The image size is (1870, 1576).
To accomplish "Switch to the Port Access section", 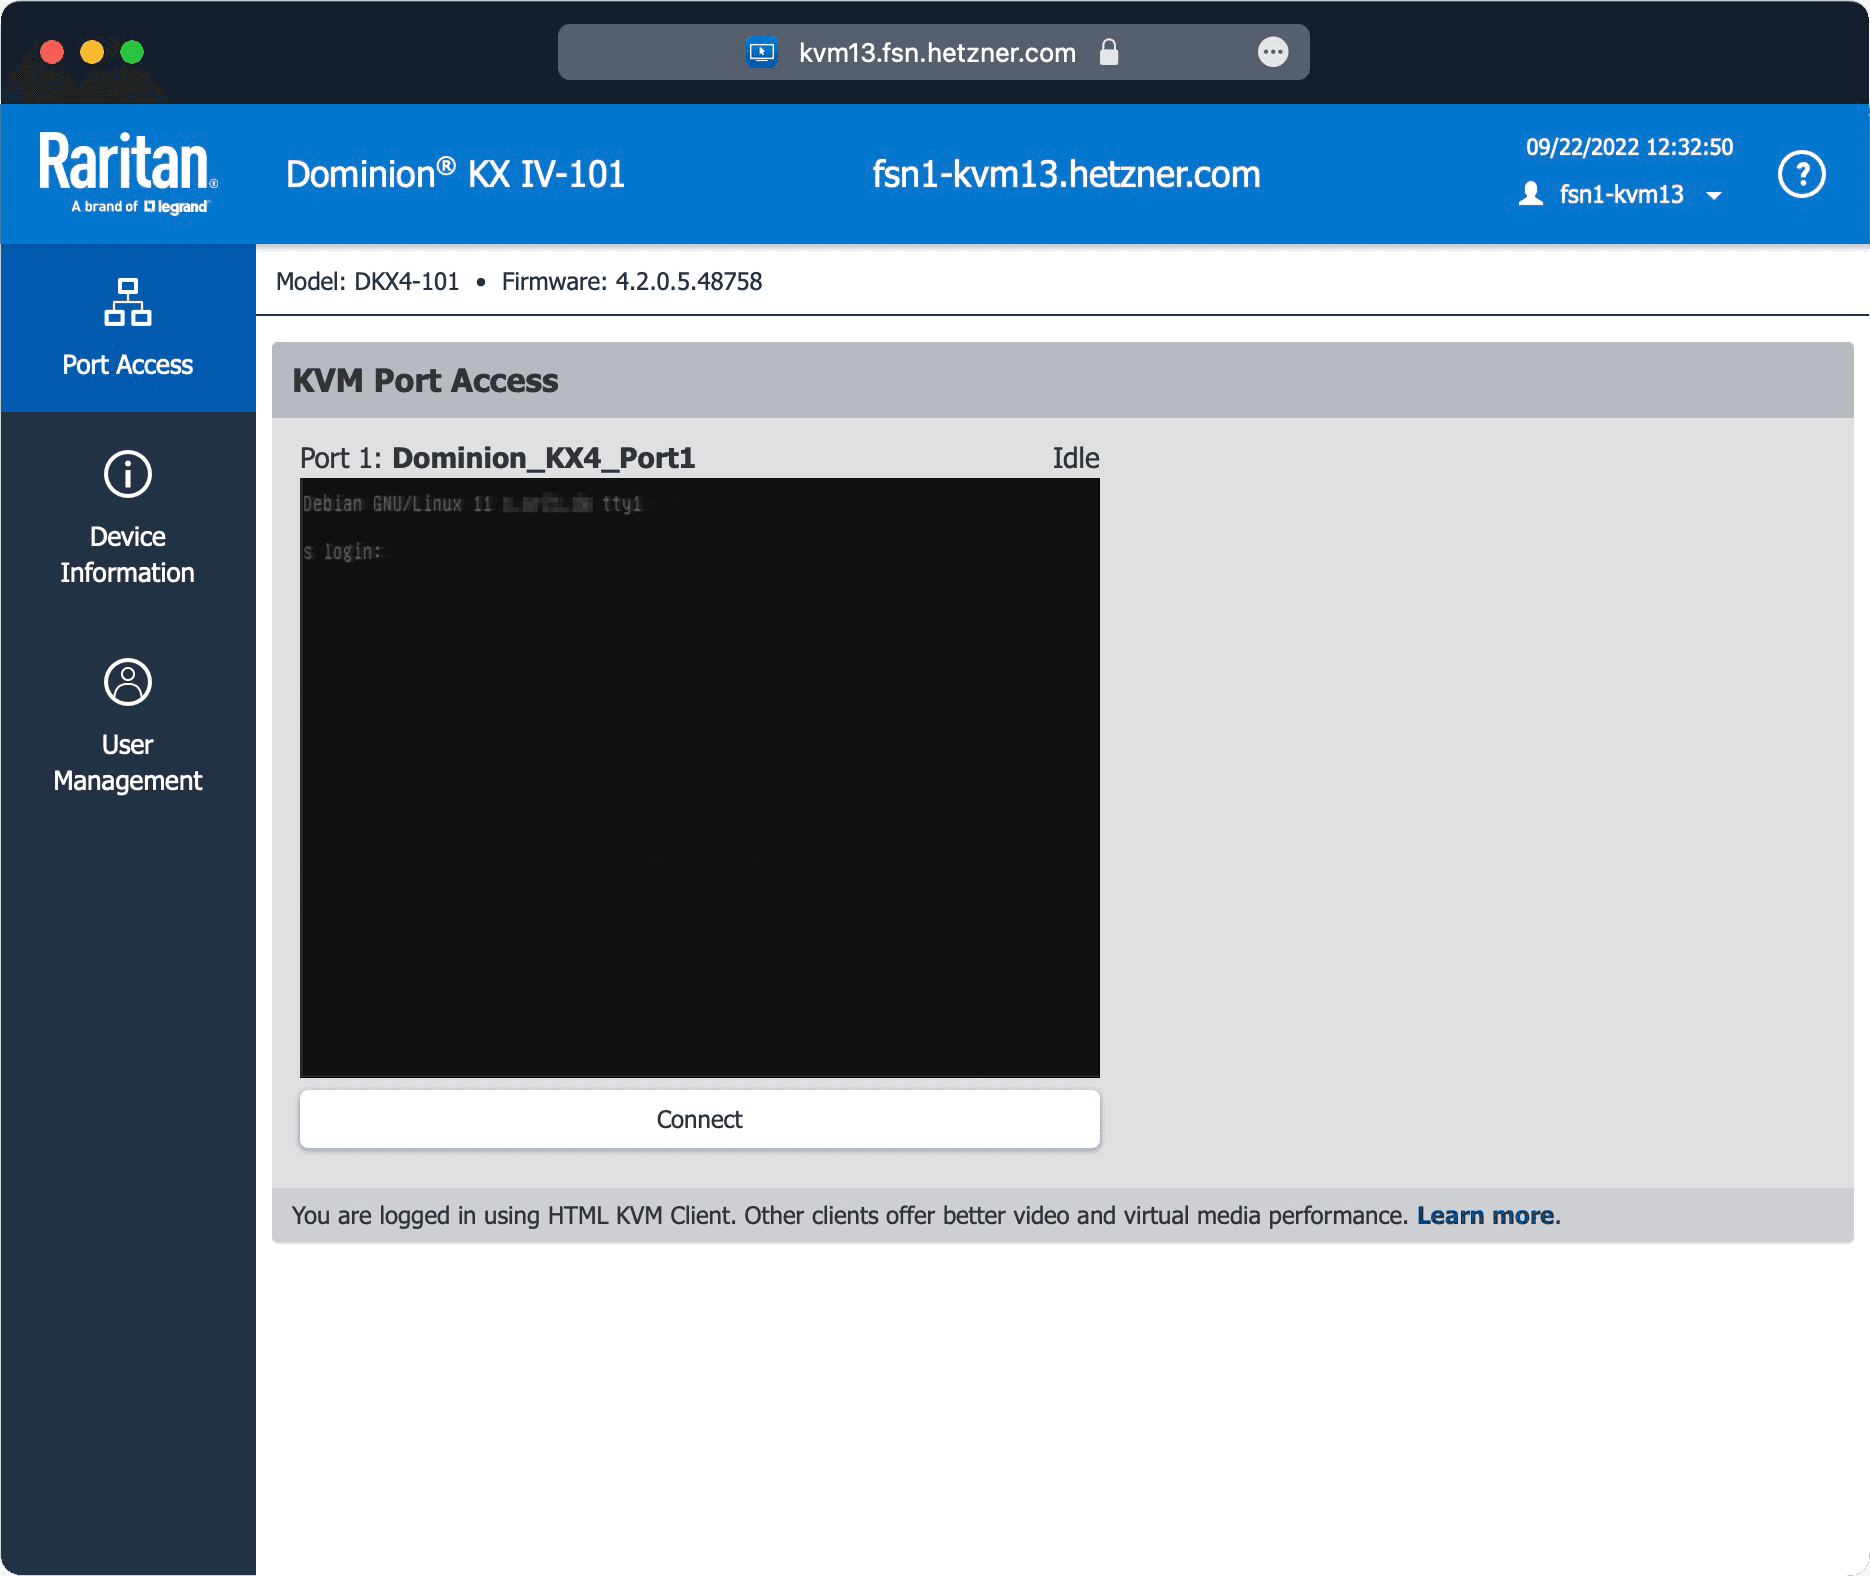I will point(127,364).
